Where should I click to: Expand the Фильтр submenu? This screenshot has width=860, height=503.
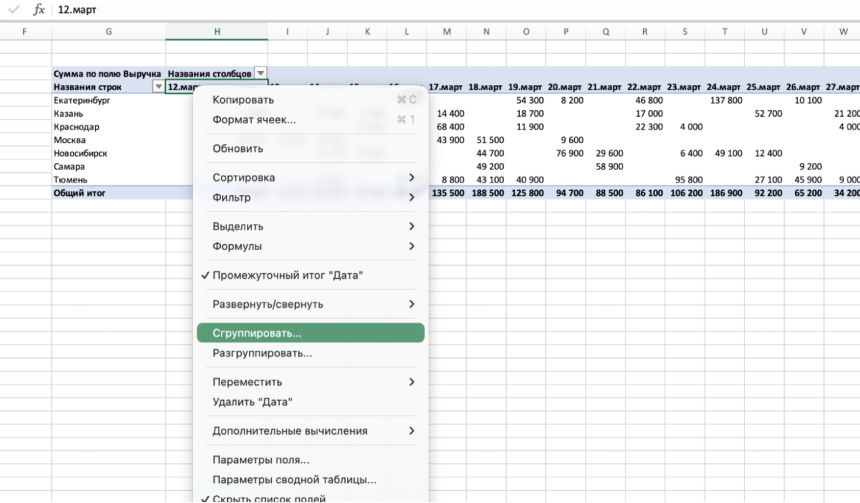[x=310, y=197]
